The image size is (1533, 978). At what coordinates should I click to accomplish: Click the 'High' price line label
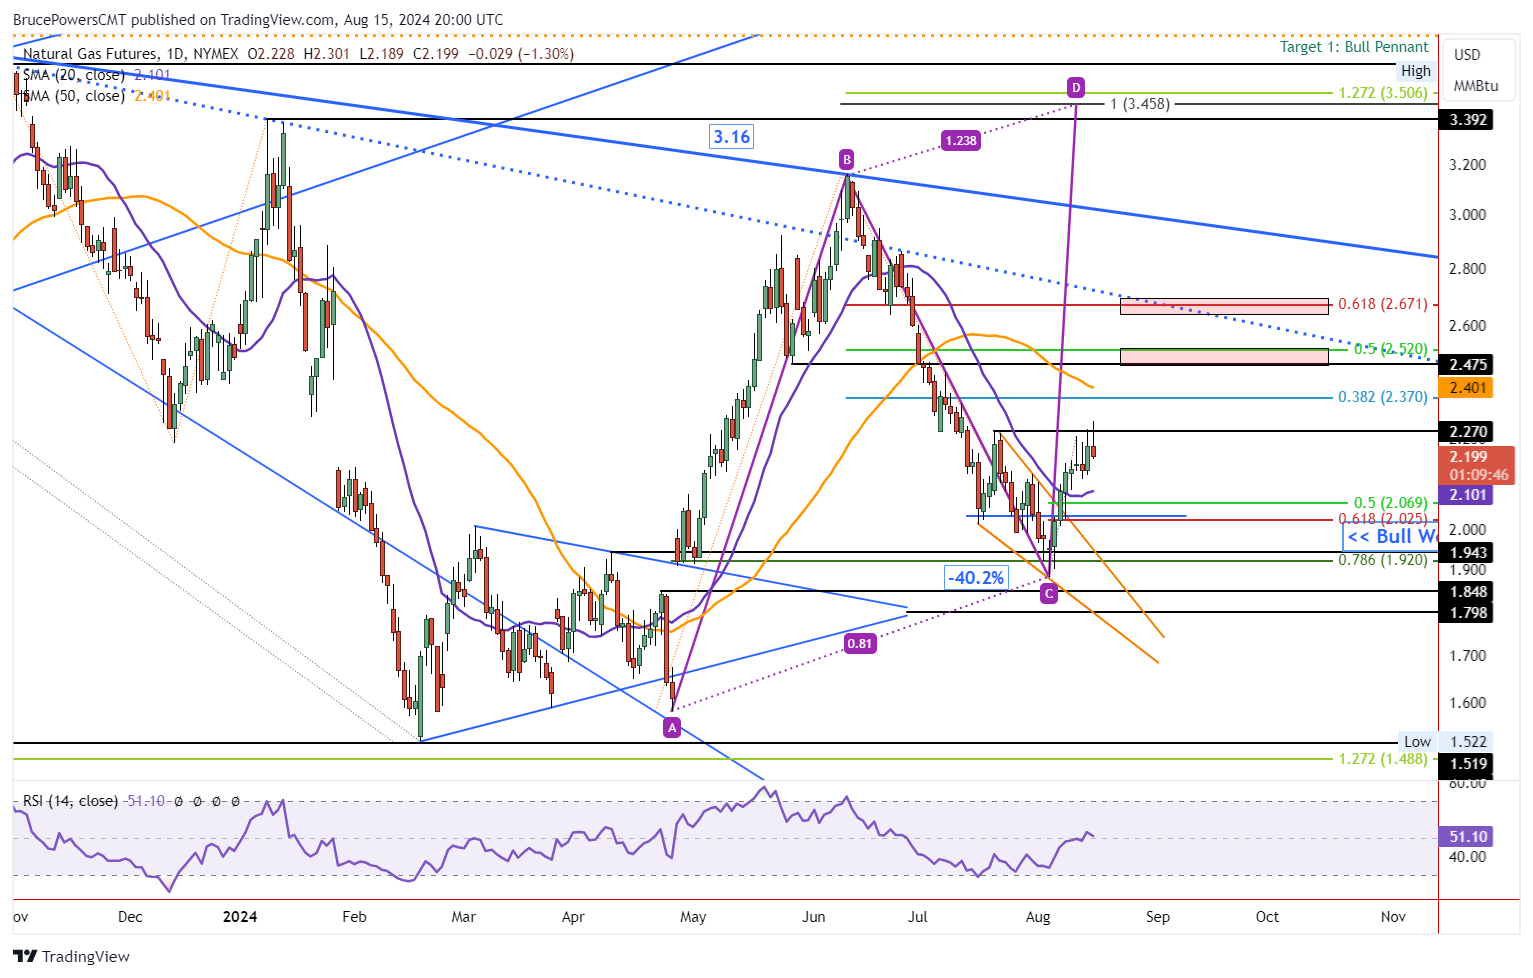(1416, 71)
